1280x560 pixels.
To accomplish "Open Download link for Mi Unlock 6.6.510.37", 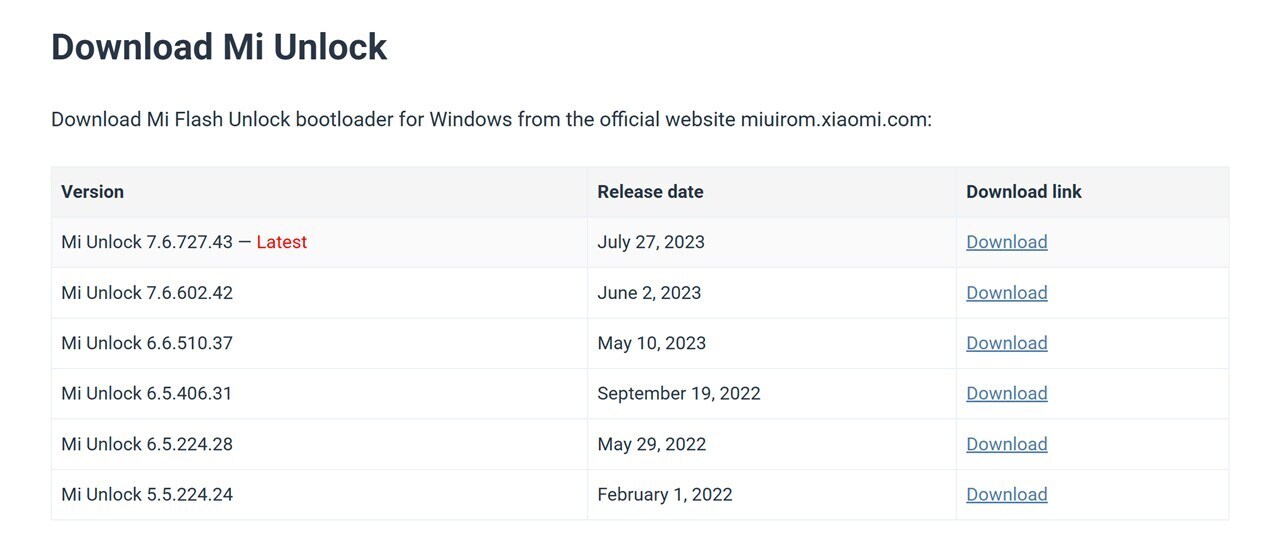I will [x=1006, y=343].
